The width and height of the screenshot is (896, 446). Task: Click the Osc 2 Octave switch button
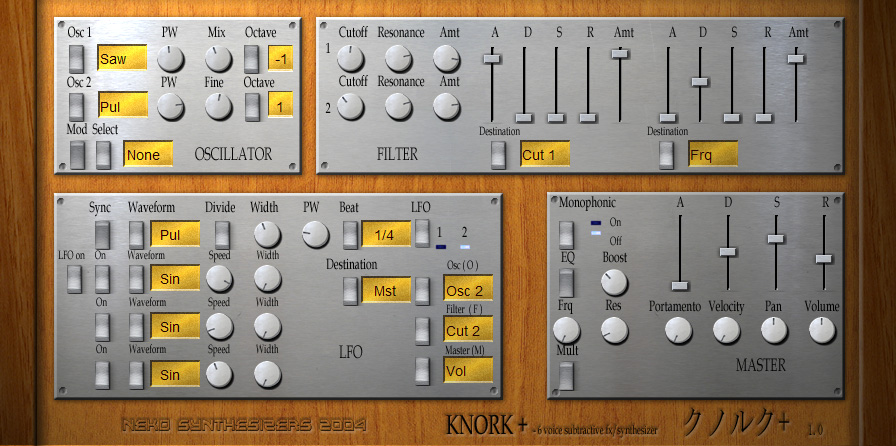(252, 107)
